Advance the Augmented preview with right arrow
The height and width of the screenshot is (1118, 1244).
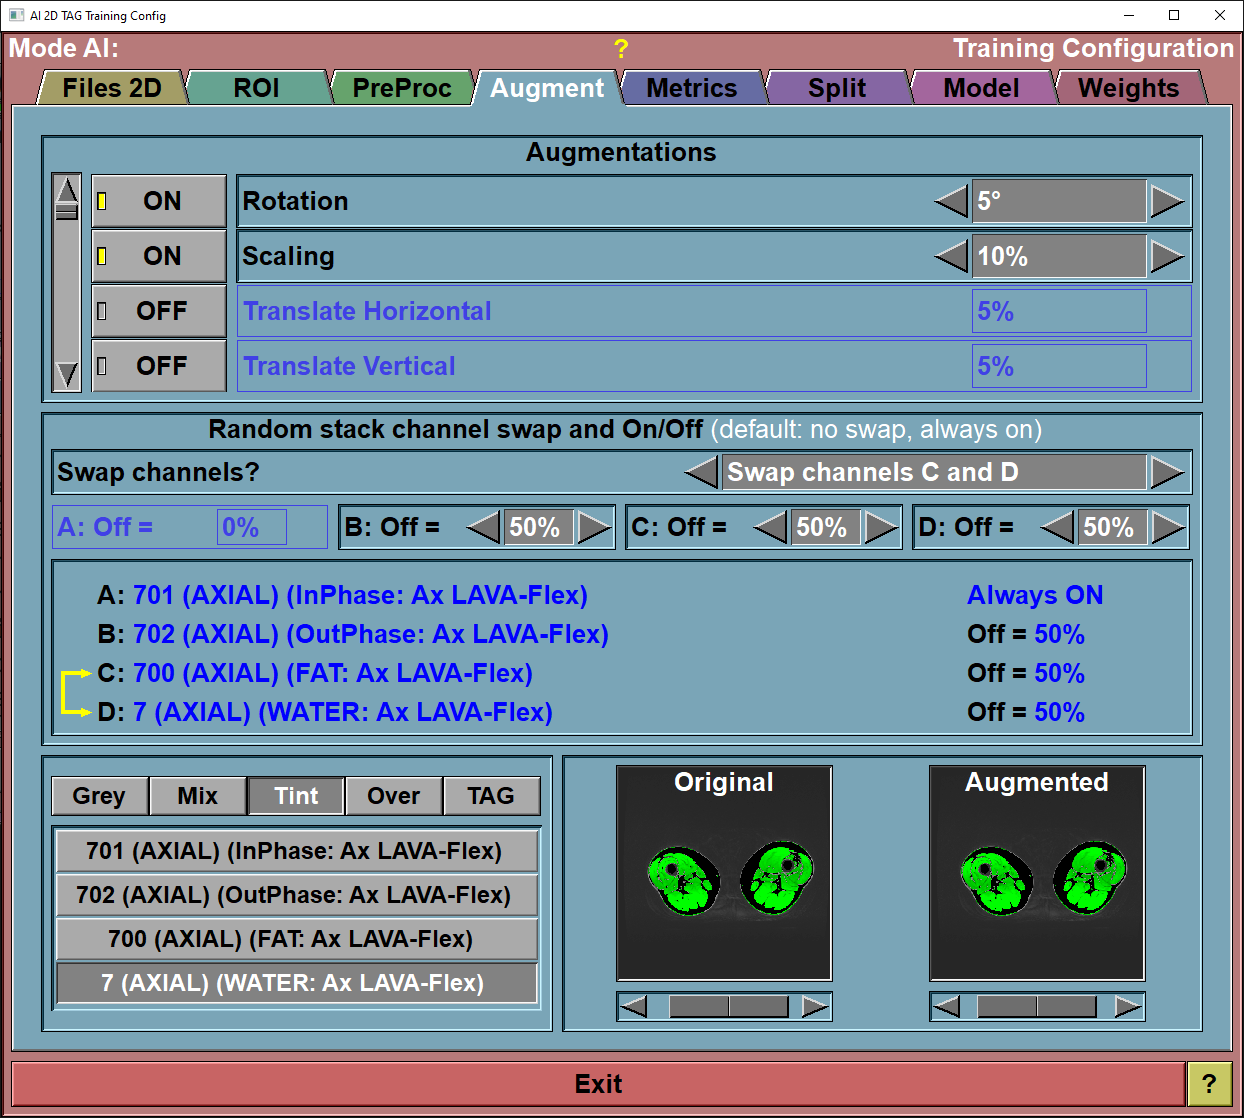click(1128, 1006)
